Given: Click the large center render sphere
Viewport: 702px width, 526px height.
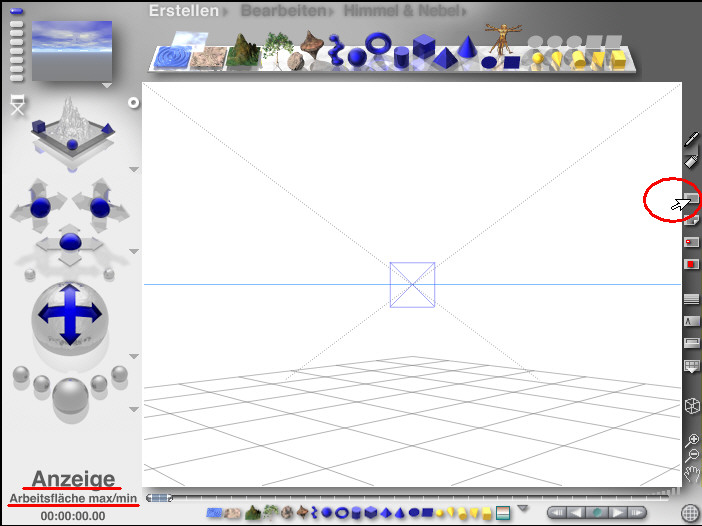Looking at the screenshot, I should [70, 395].
